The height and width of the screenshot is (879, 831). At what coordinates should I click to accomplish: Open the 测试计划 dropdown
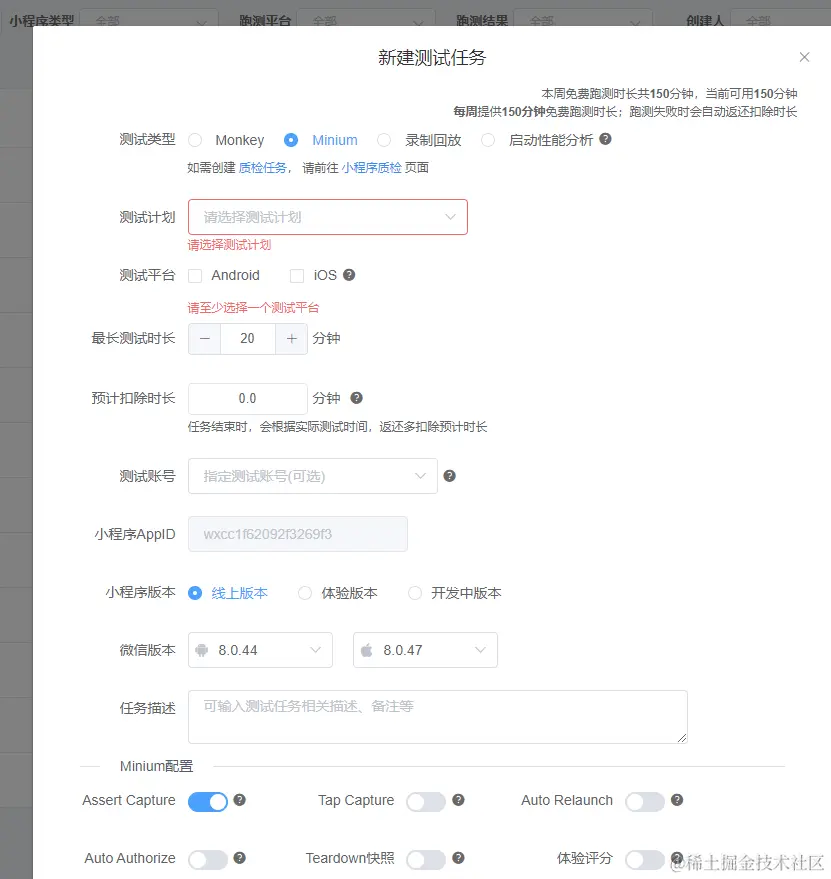pyautogui.click(x=327, y=217)
